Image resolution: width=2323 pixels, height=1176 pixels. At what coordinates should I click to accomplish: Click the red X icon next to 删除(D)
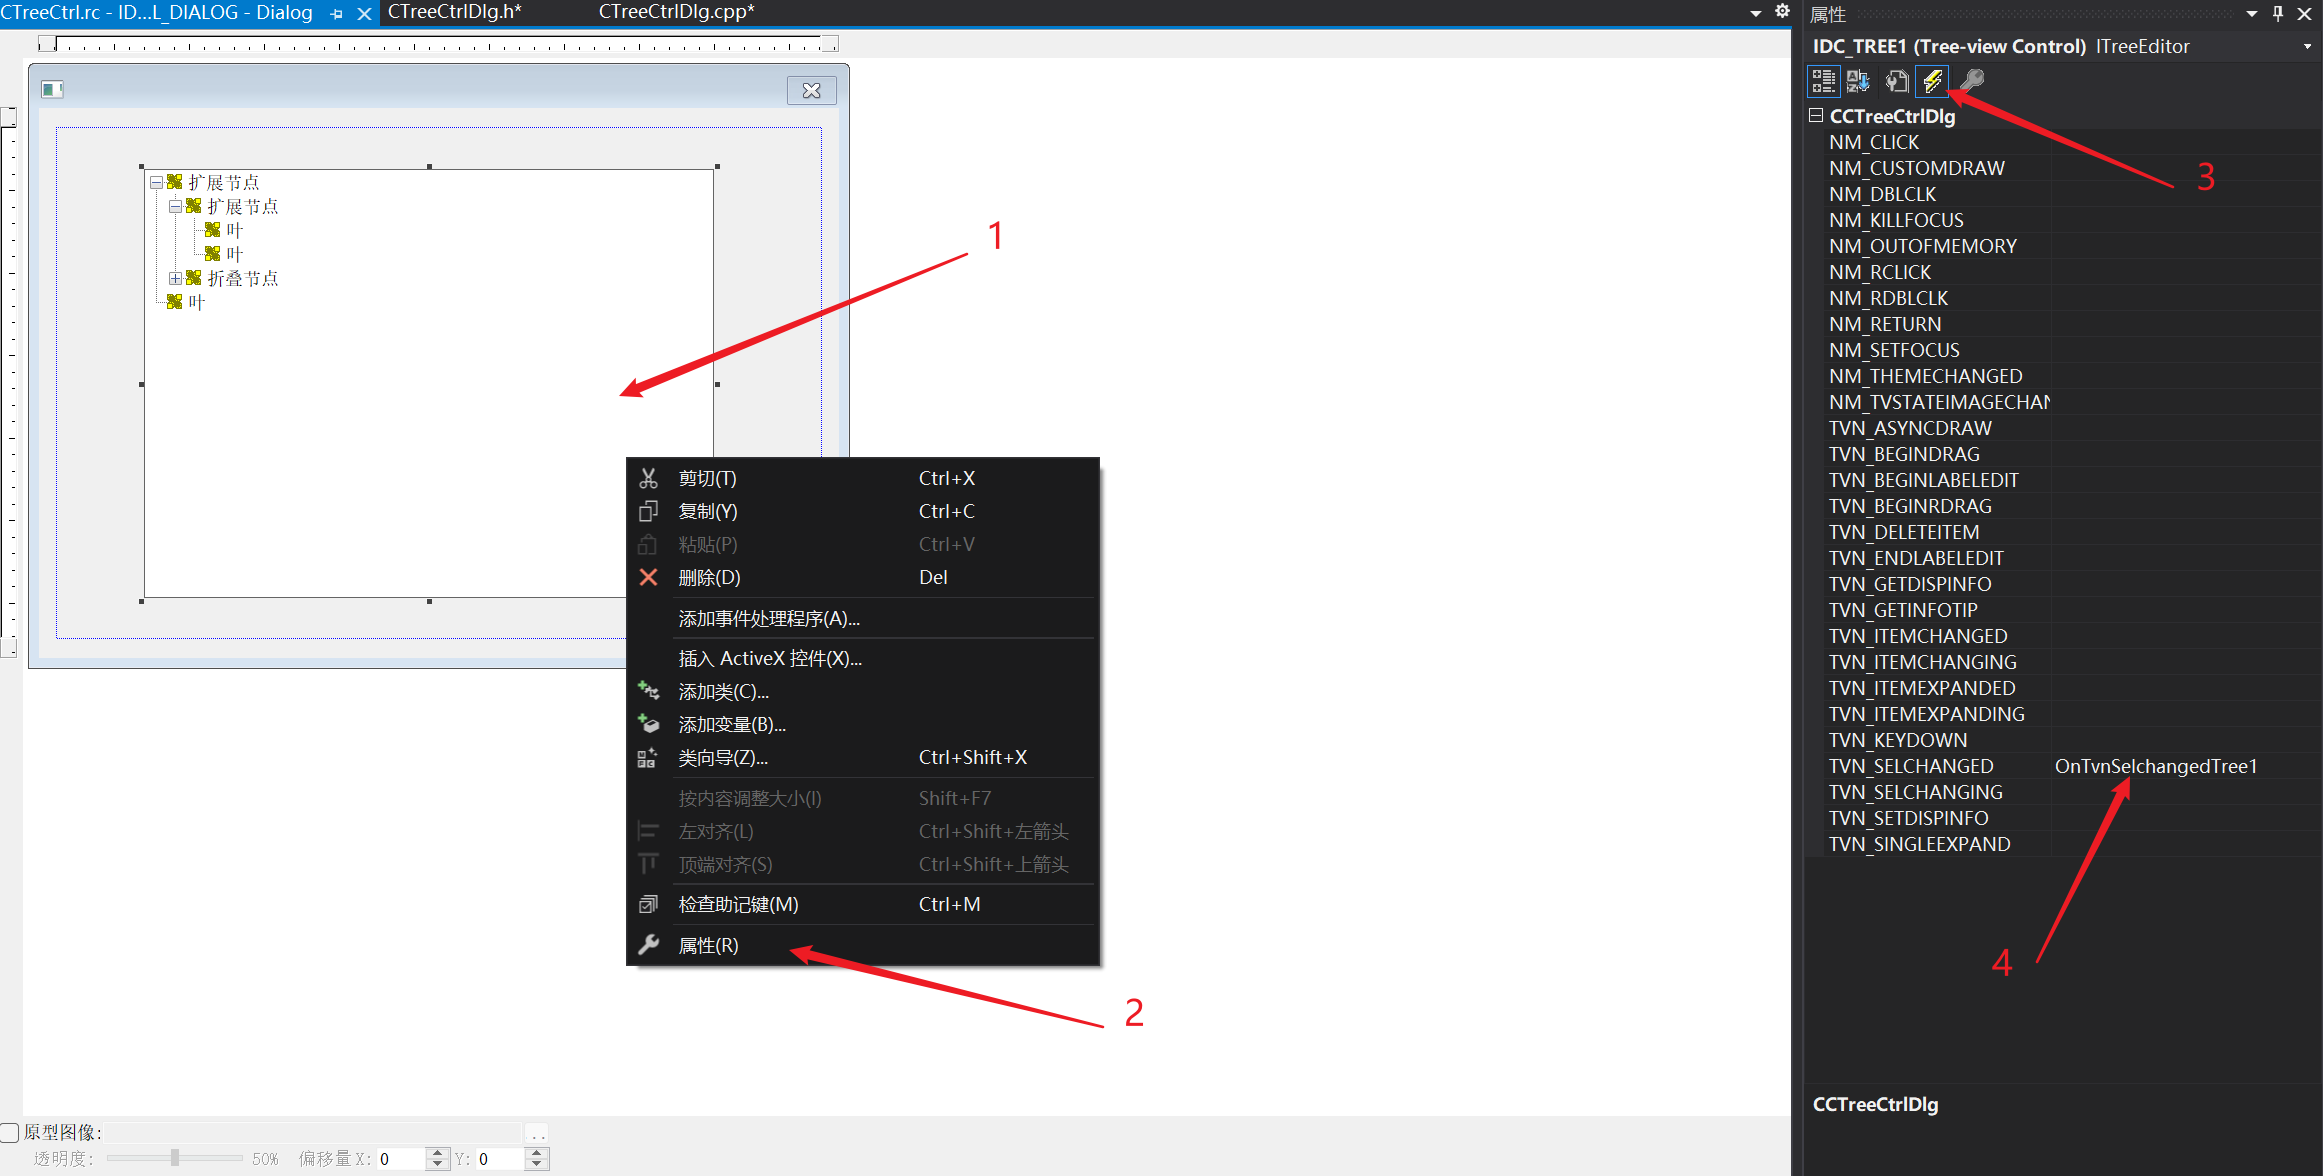(648, 577)
